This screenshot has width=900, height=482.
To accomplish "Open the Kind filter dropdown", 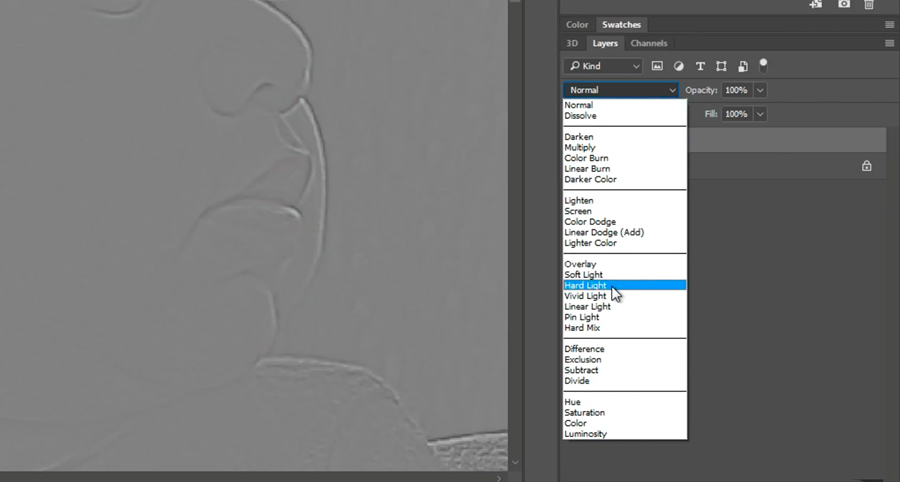I will [x=603, y=66].
